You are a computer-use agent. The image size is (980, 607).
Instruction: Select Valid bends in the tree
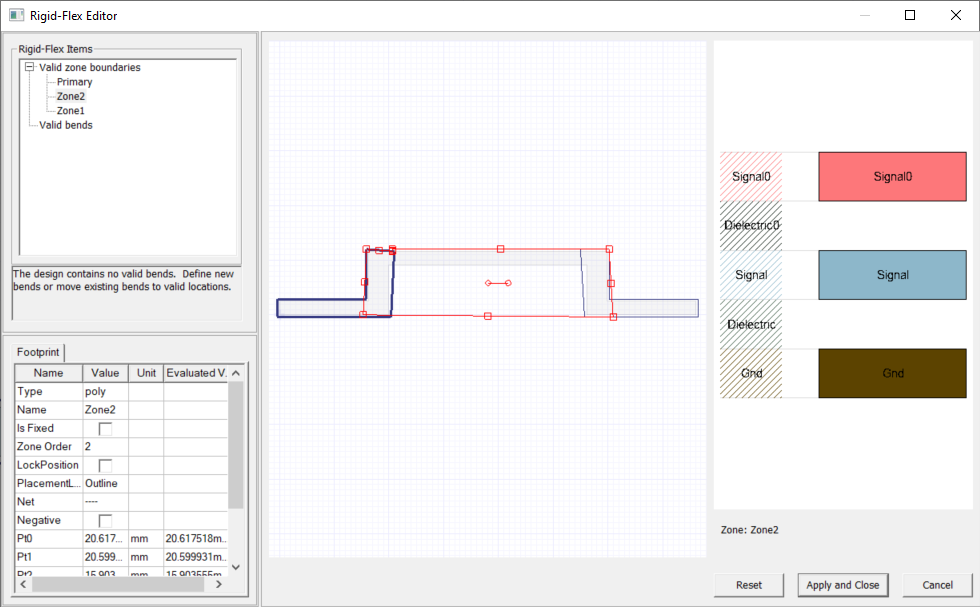(66, 125)
